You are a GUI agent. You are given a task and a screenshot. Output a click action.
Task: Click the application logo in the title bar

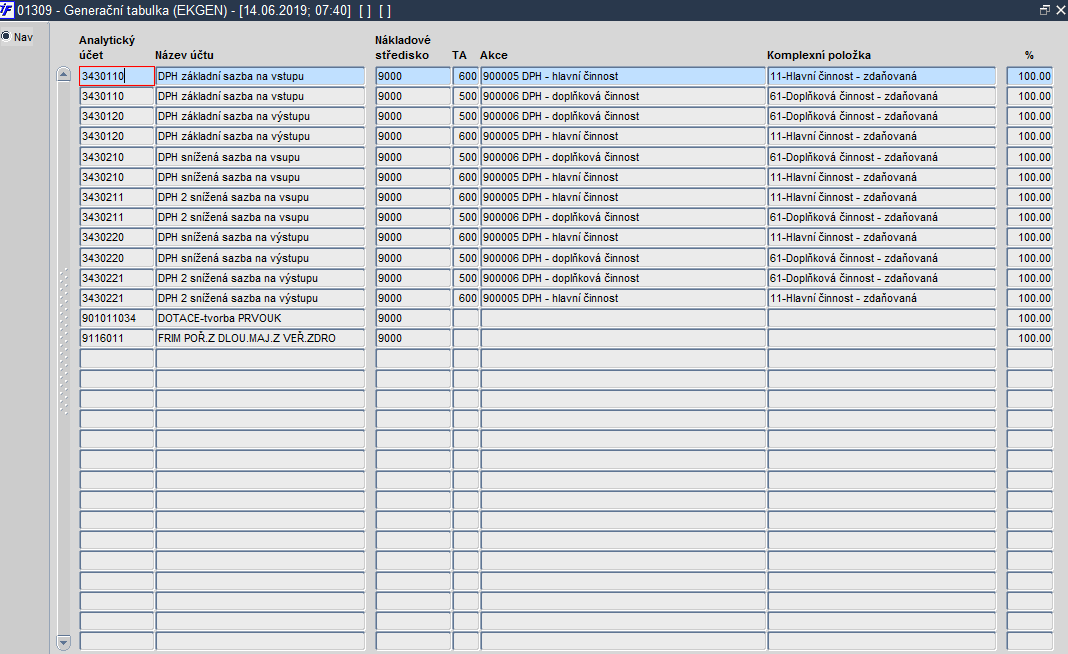7,10
